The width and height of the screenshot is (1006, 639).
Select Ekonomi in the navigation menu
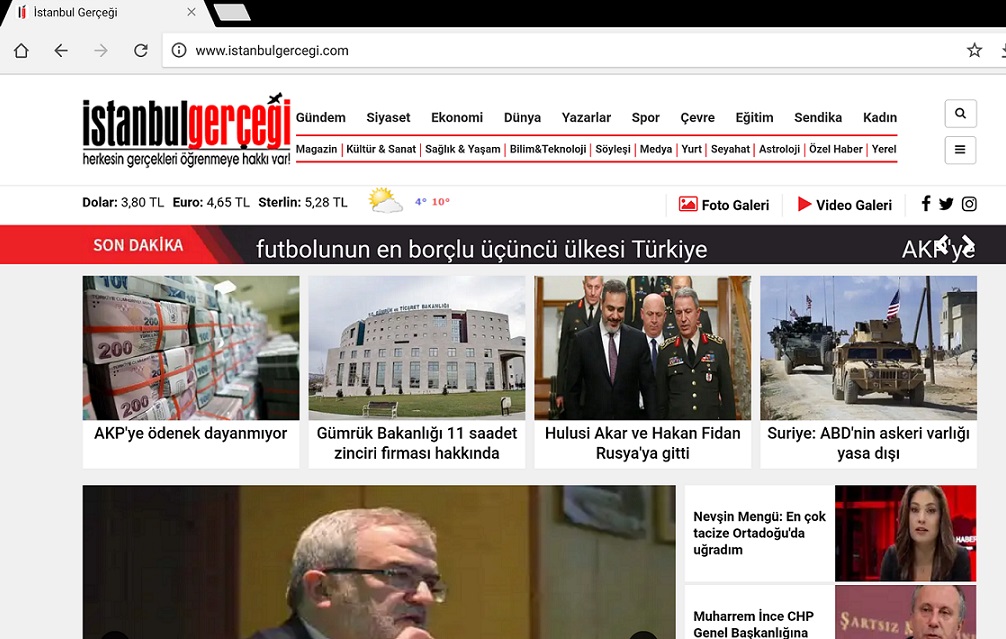(457, 117)
